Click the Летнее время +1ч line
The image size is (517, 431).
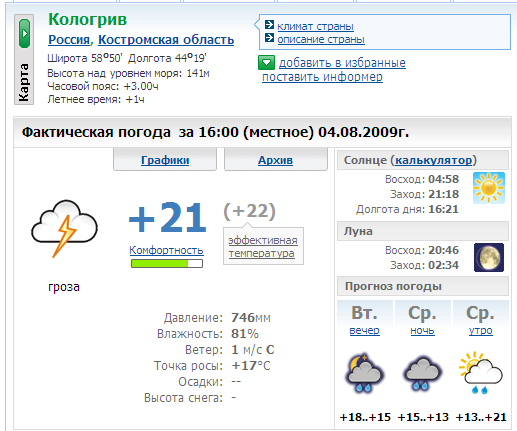pos(96,99)
